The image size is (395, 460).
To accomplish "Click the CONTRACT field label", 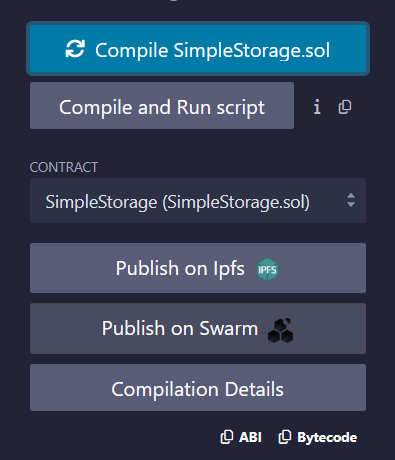I will point(64,167).
